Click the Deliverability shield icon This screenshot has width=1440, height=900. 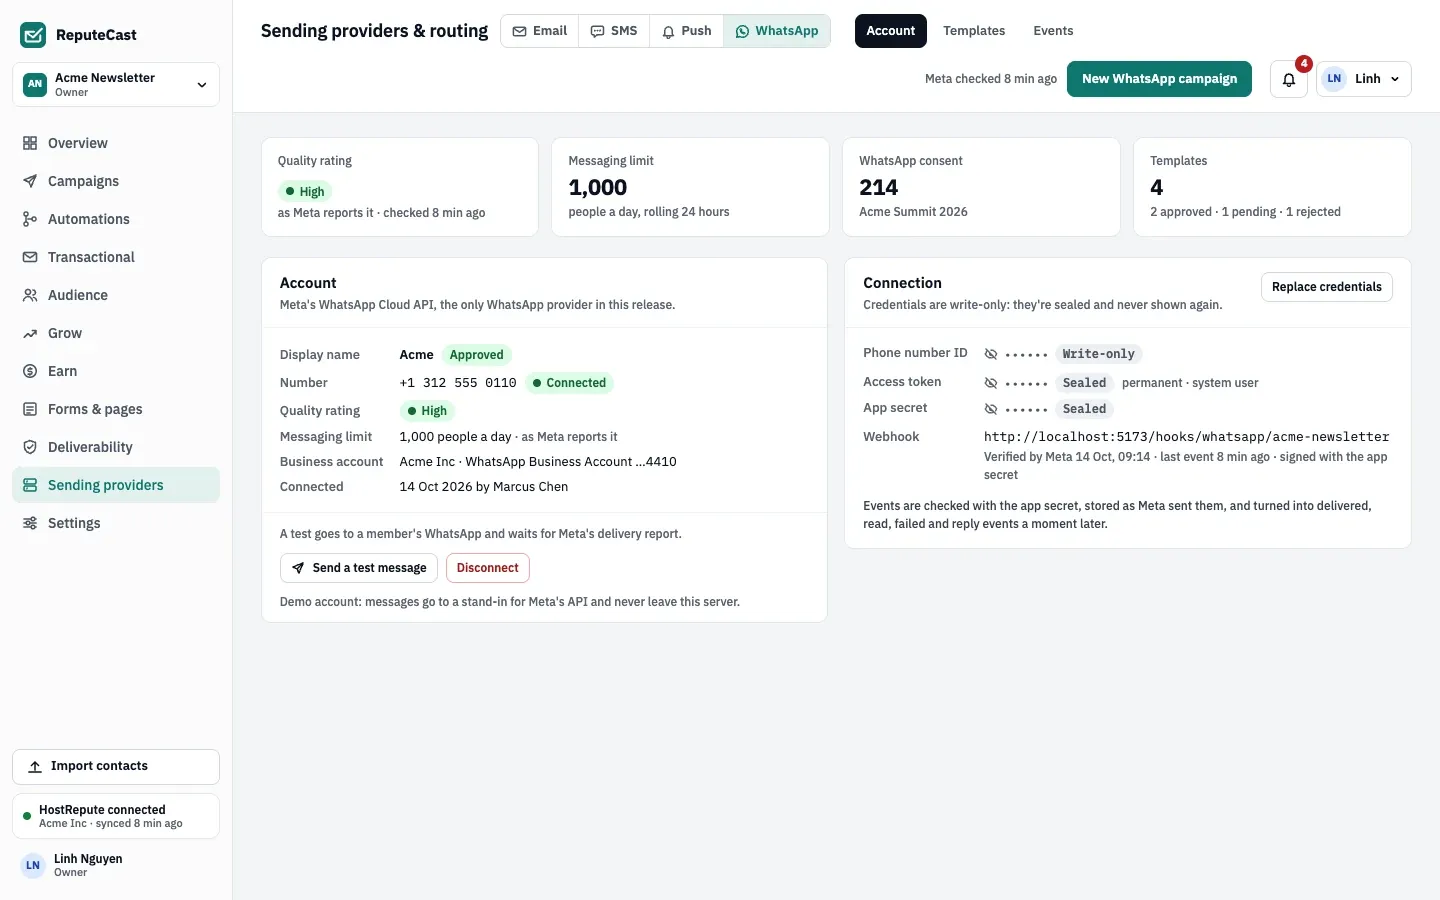click(x=30, y=447)
